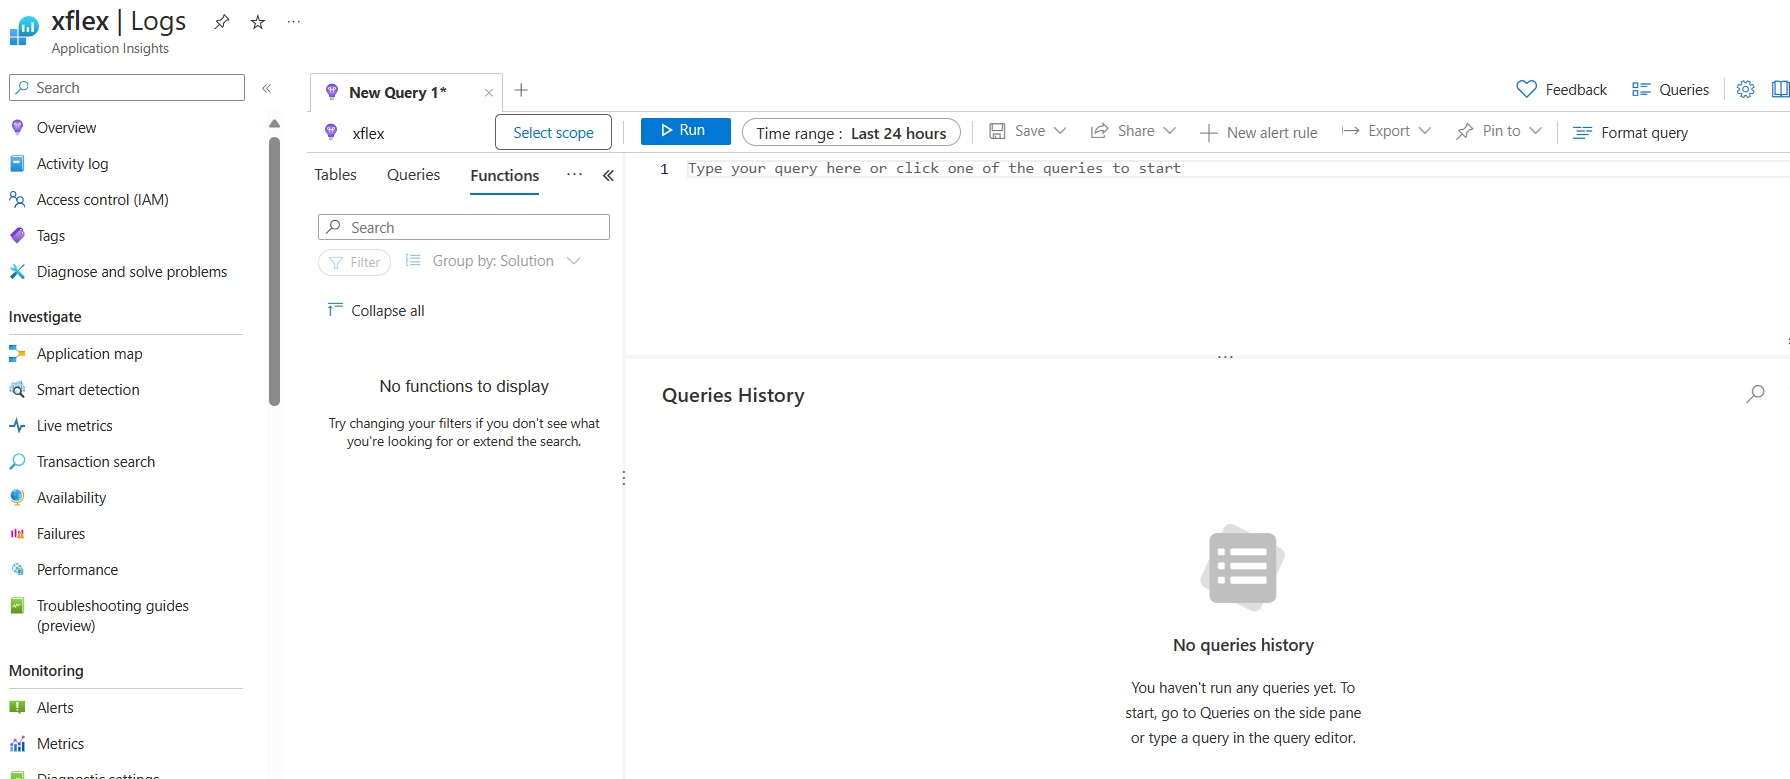Switch to the Tables tab
This screenshot has height=779, width=1790.
tap(335, 175)
